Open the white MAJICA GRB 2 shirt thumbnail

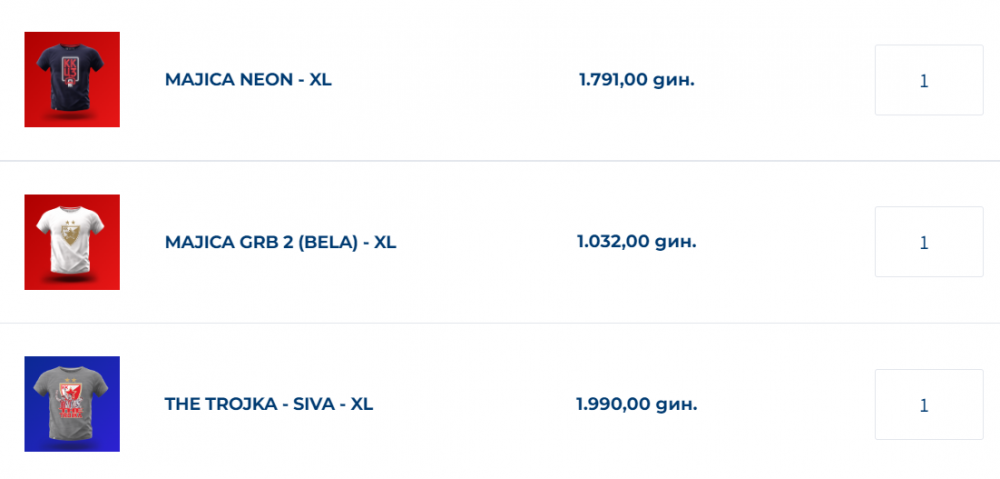click(x=72, y=242)
